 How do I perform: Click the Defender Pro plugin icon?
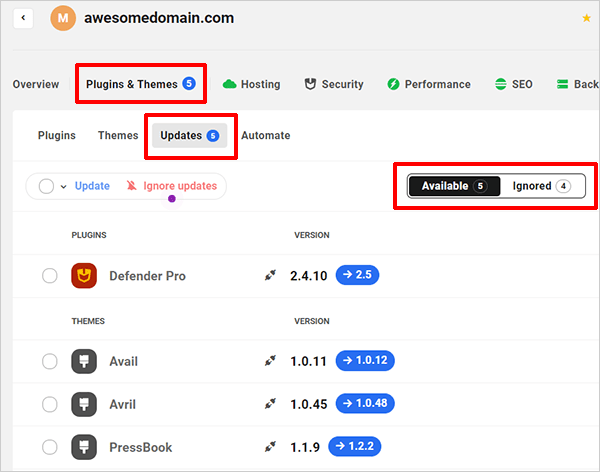pos(84,276)
